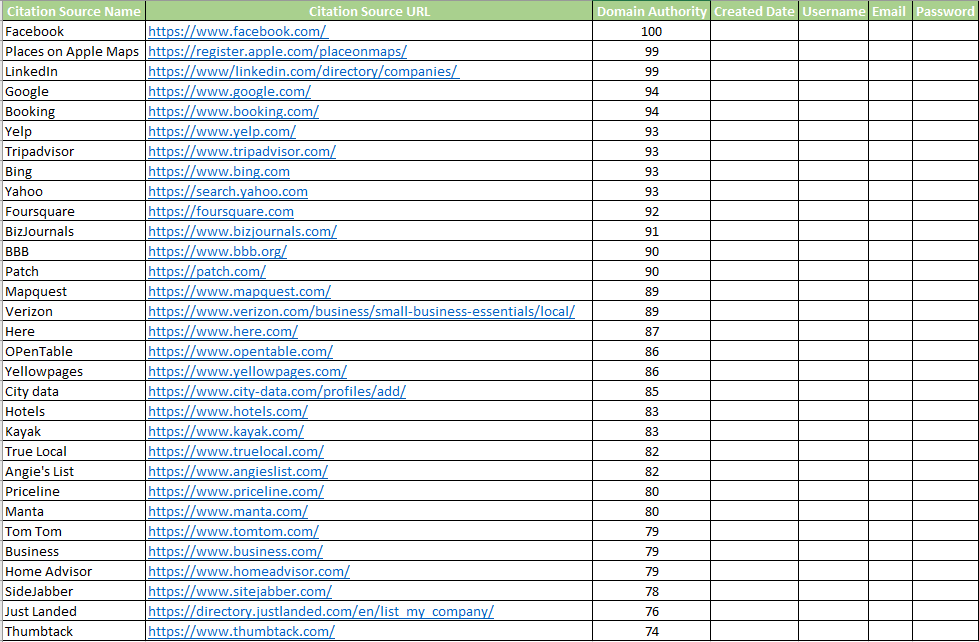This screenshot has width=979, height=642.
Task: Open the mapquest.com link
Action: [239, 291]
